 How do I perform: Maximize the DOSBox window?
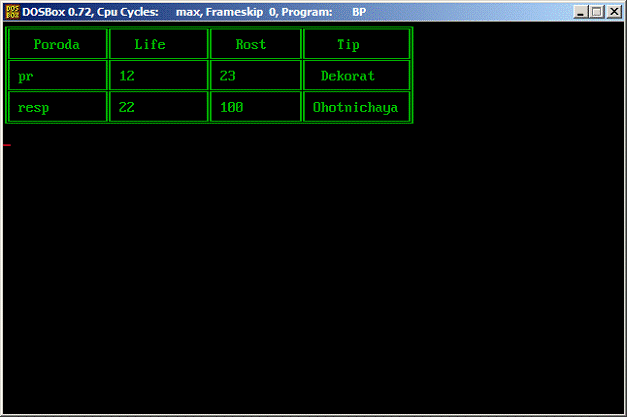coord(597,12)
